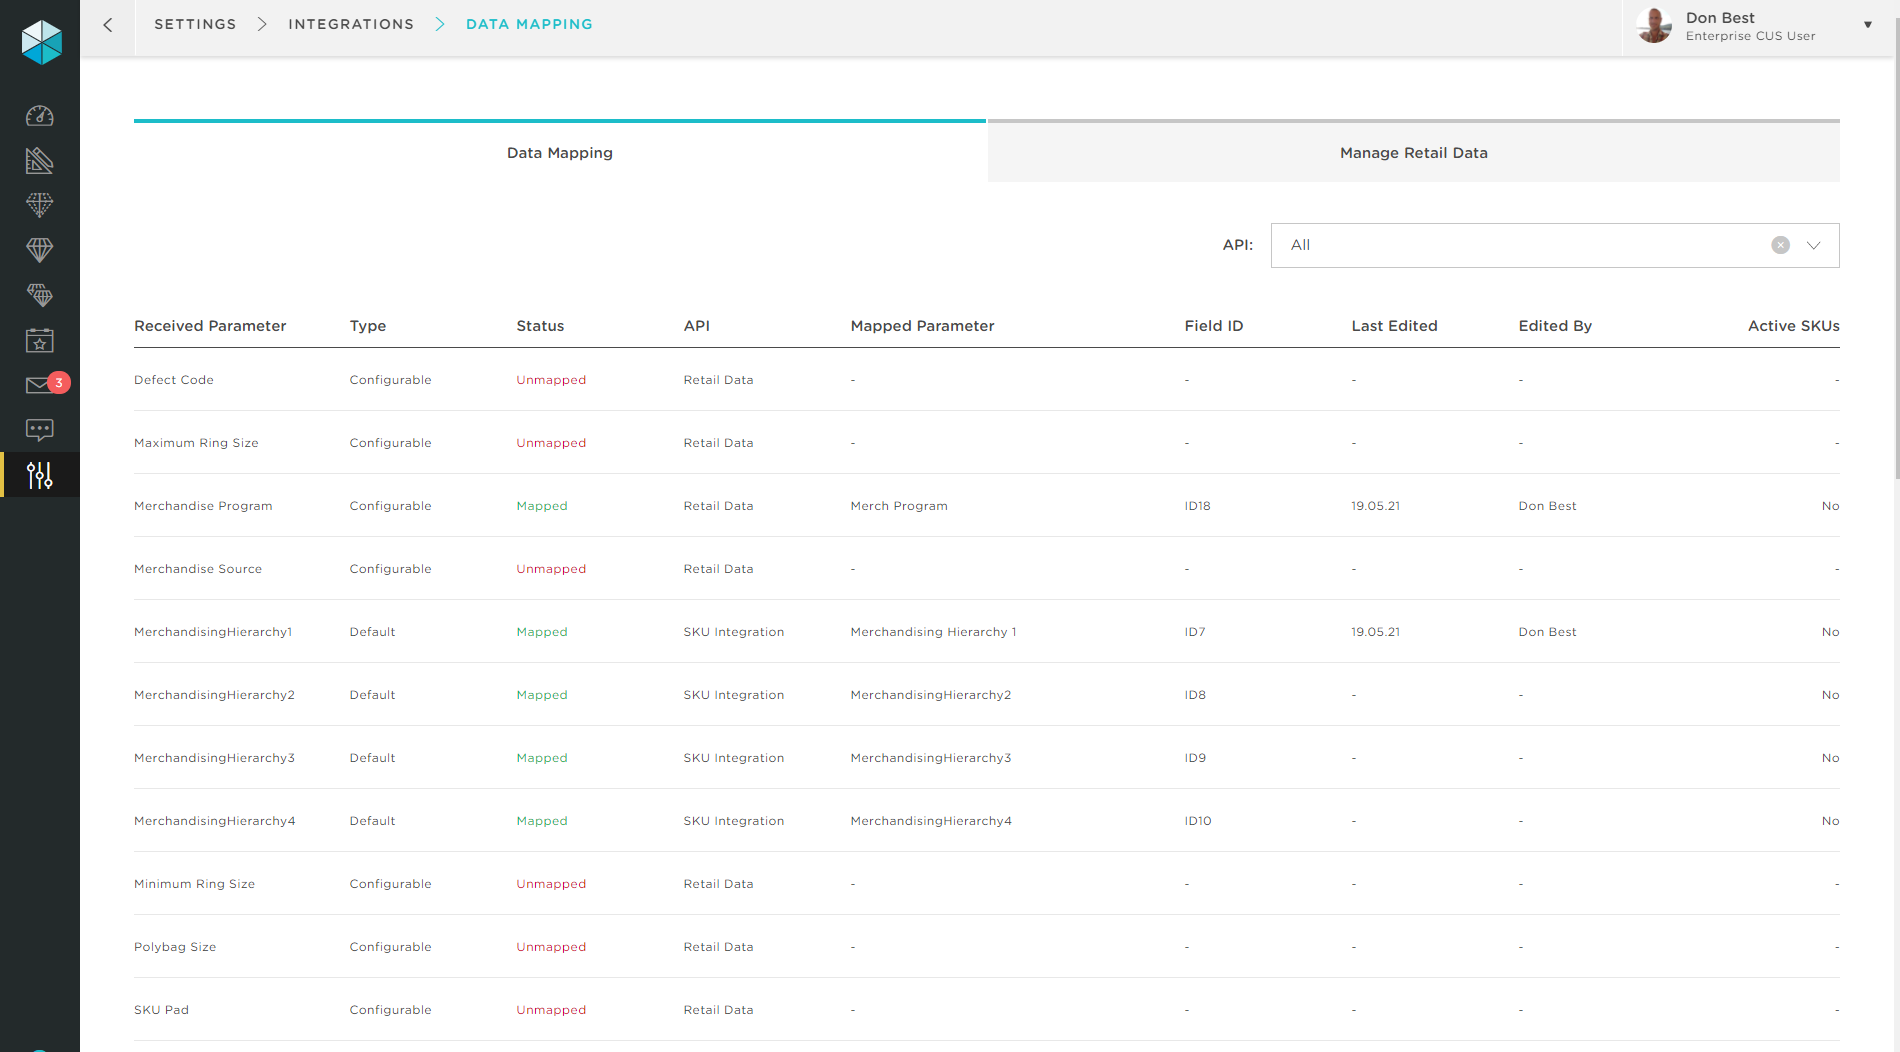Select the settings sliders sidebar icon

coord(40,475)
